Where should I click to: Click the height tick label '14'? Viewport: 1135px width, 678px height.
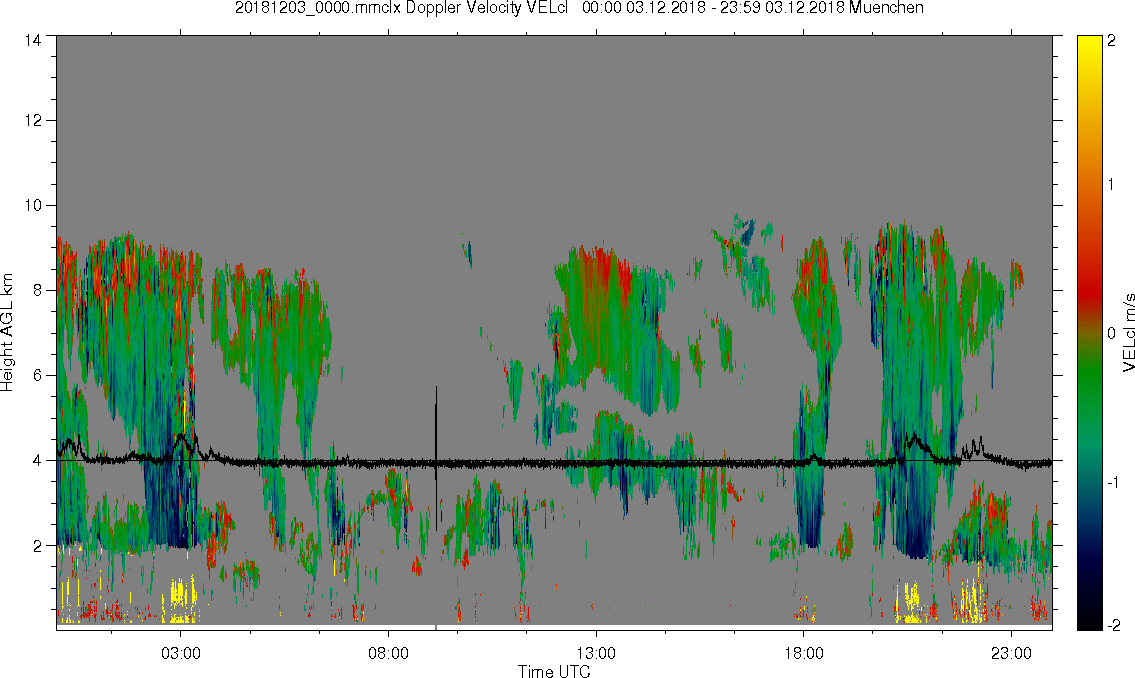click(x=33, y=41)
